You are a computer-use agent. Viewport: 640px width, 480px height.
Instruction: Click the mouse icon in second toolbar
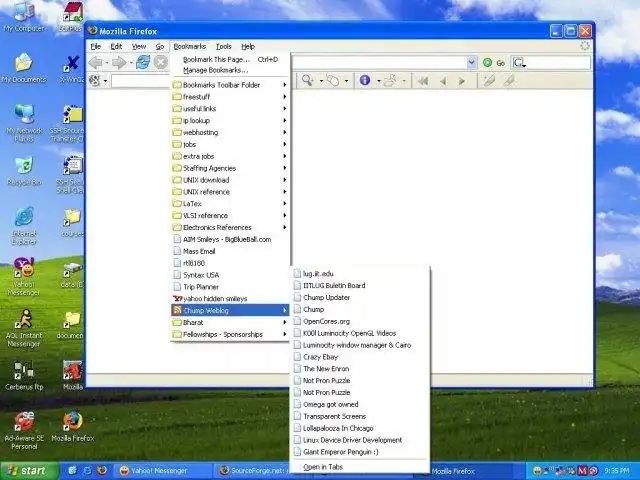coord(333,80)
